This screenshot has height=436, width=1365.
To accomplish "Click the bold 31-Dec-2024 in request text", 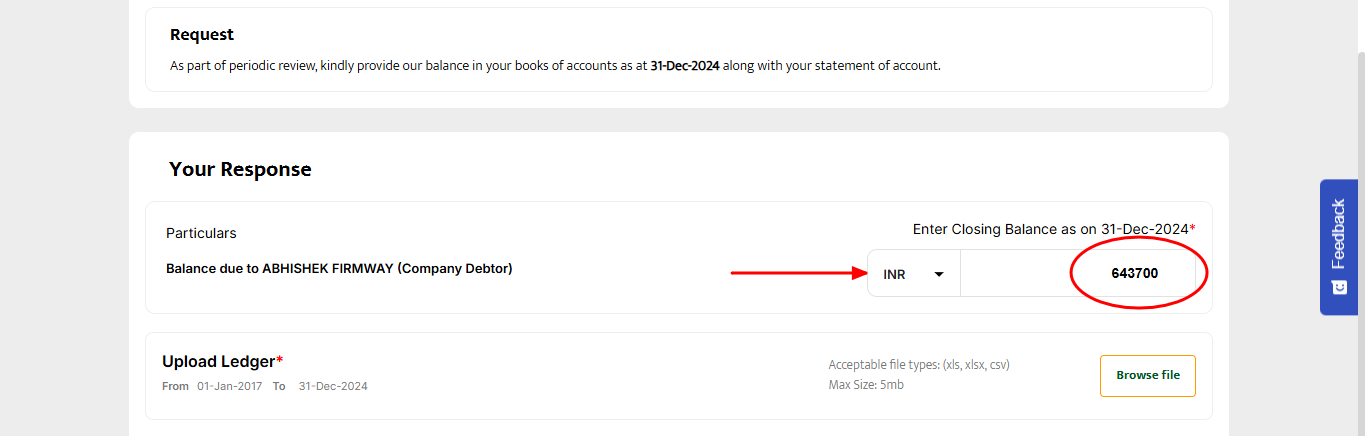I will coord(684,66).
